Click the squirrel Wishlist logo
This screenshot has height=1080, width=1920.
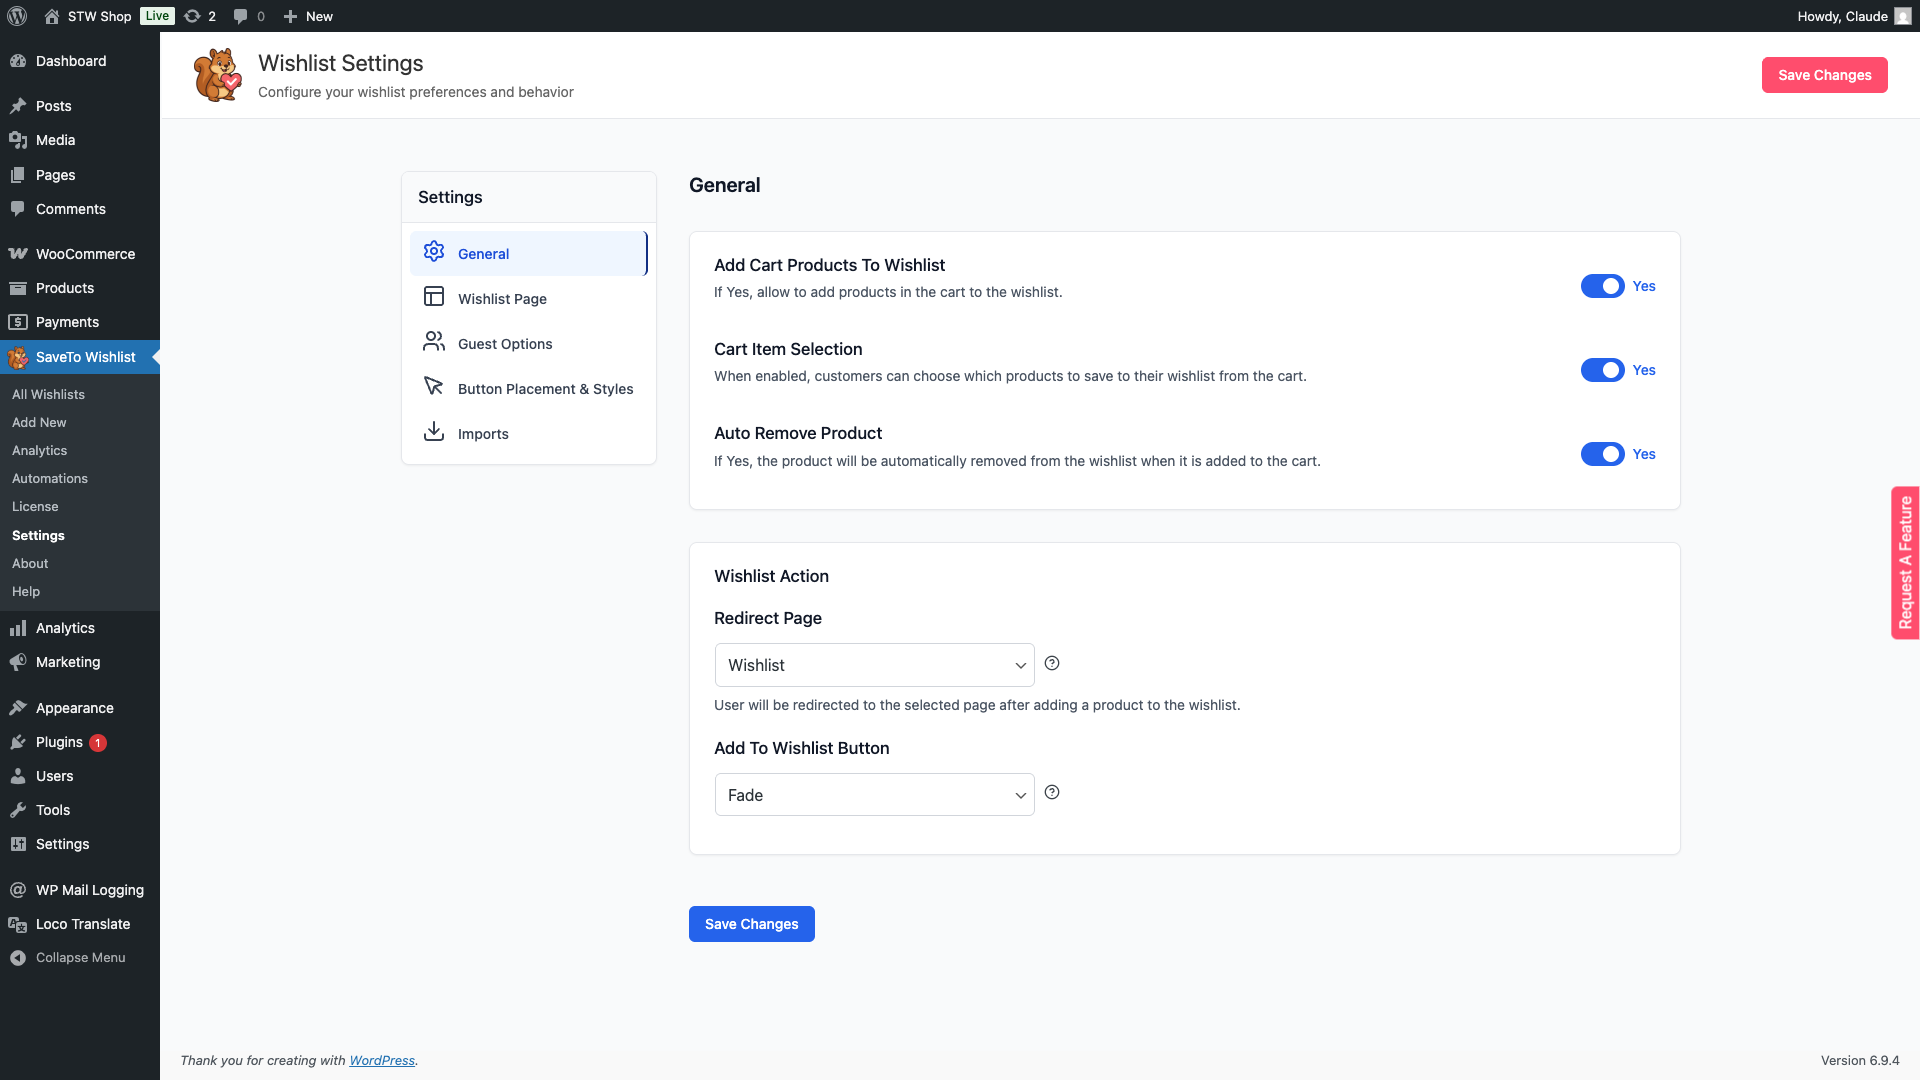click(x=217, y=75)
